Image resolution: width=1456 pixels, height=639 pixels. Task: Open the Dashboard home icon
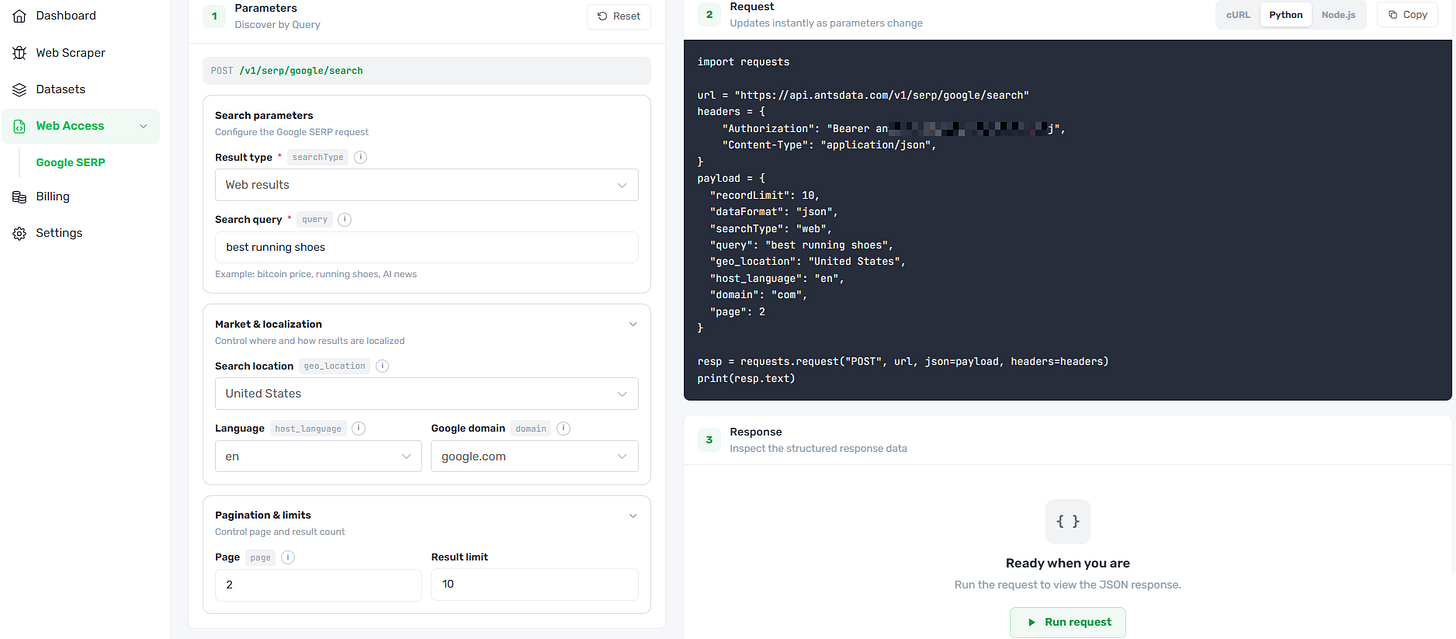[19, 16]
